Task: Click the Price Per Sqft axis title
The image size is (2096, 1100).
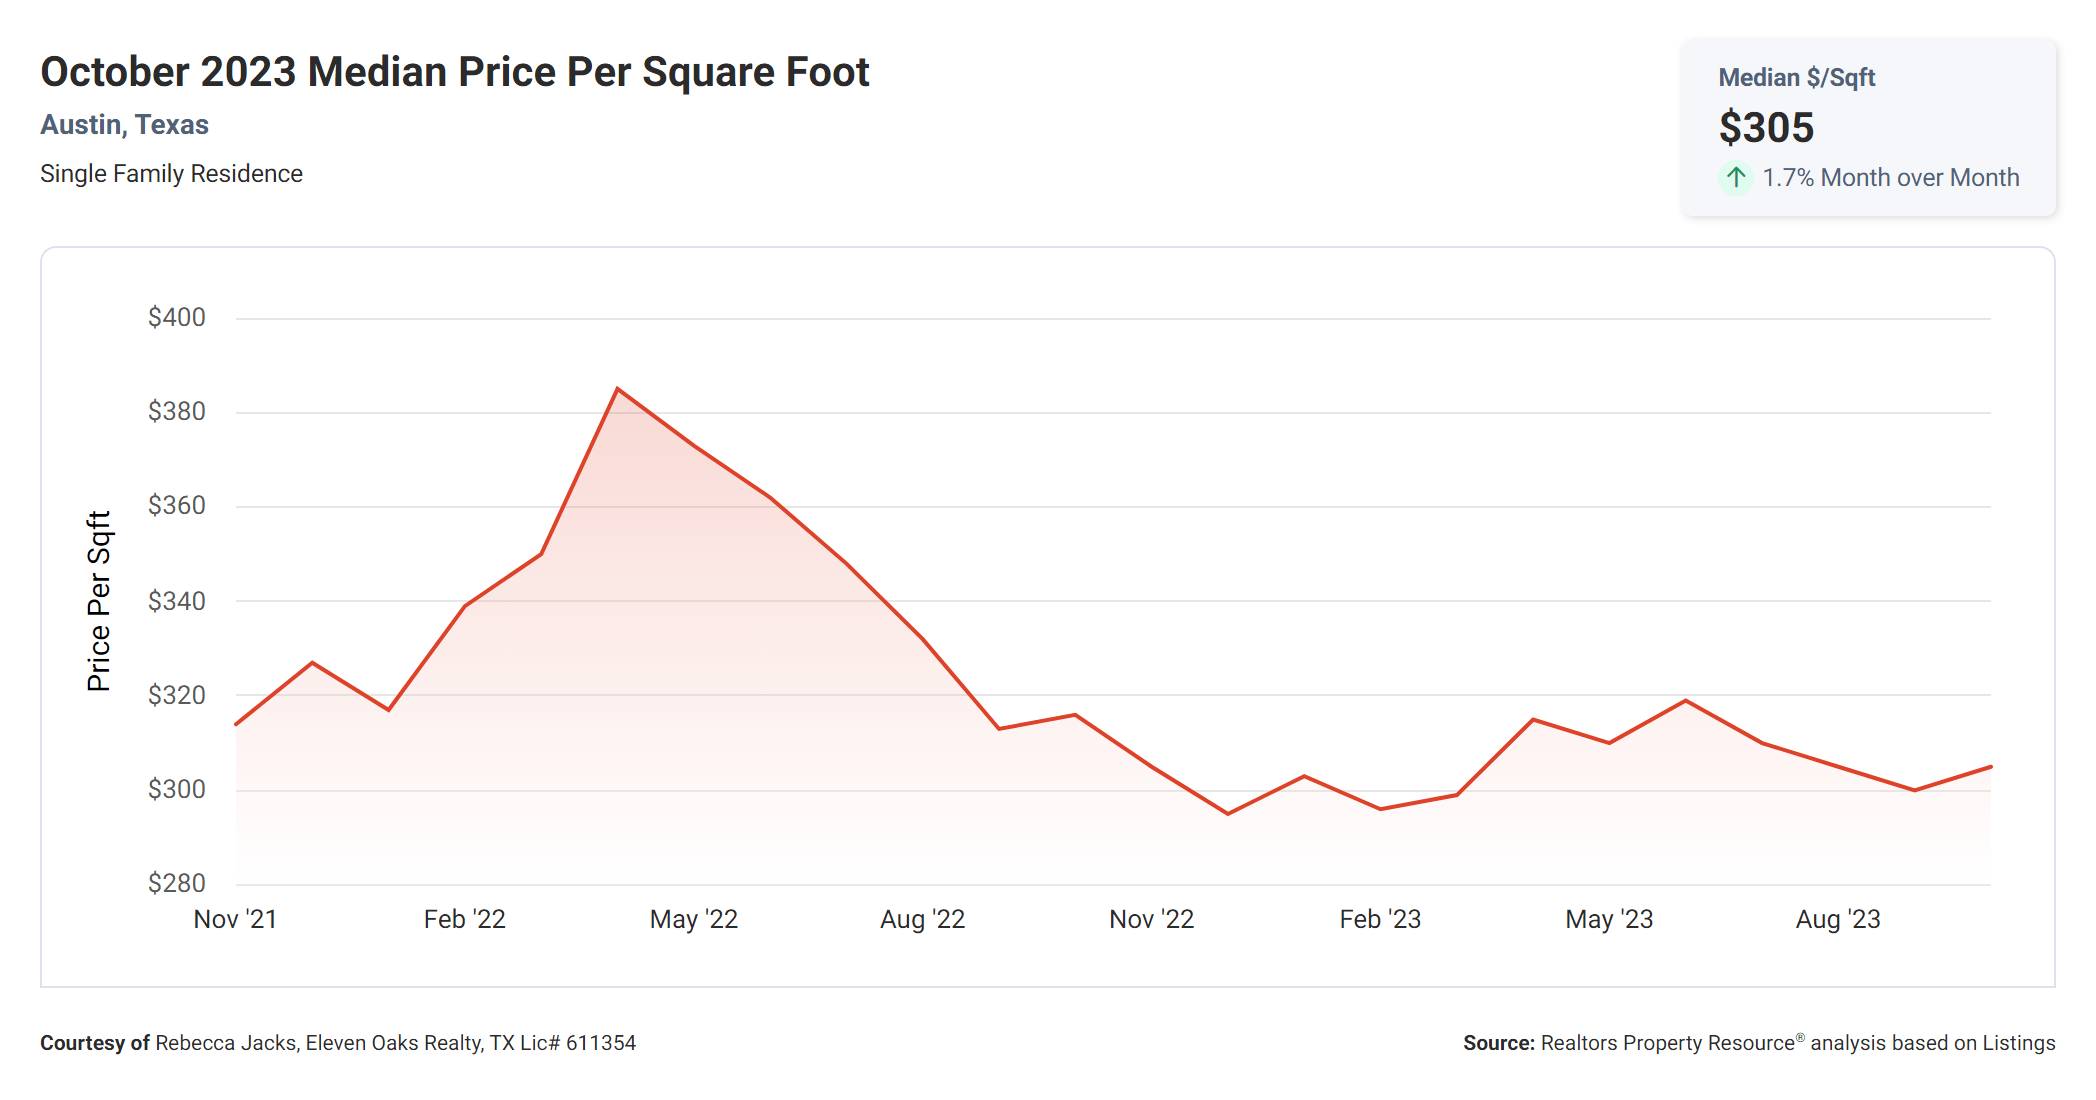Action: point(98,601)
